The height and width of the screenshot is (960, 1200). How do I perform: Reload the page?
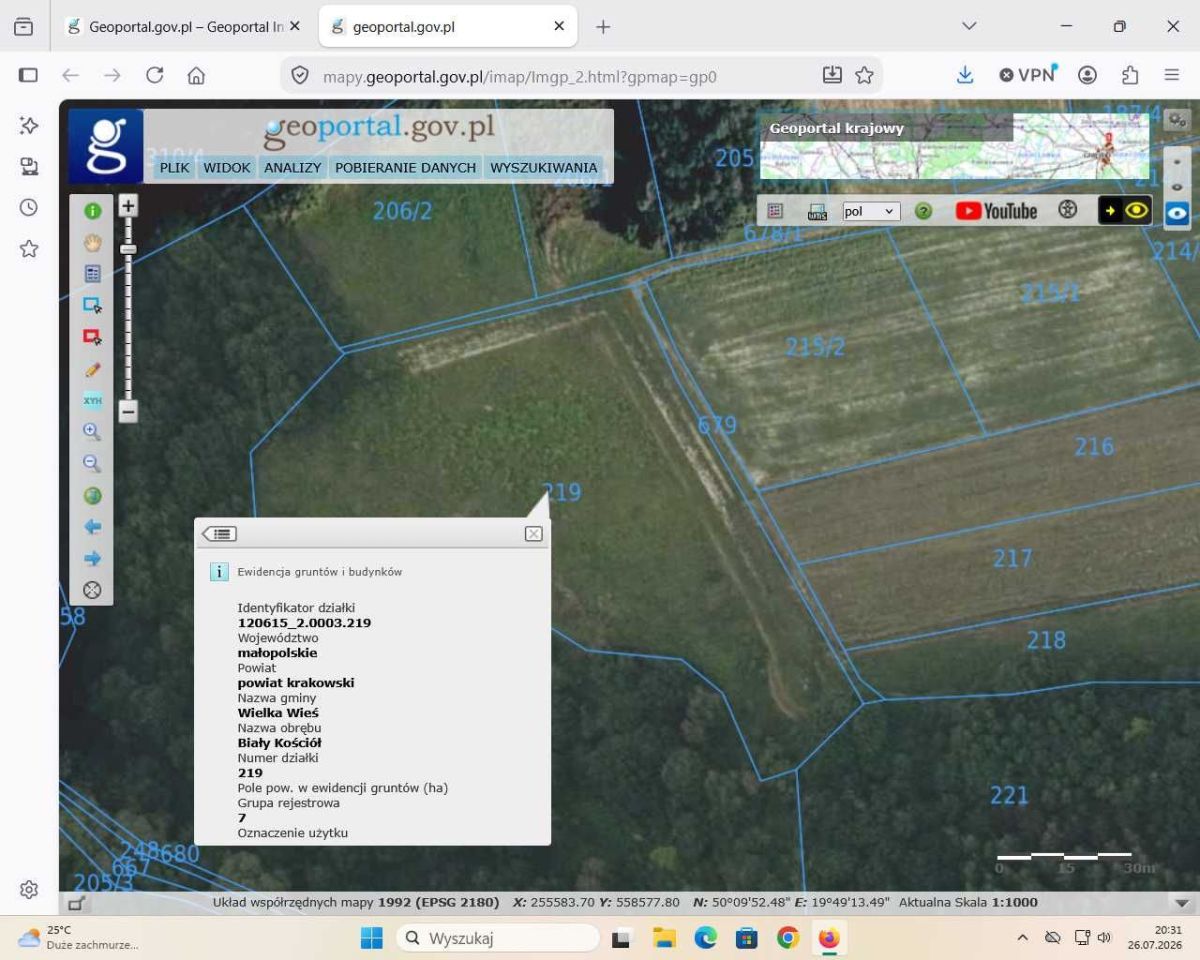coord(154,75)
